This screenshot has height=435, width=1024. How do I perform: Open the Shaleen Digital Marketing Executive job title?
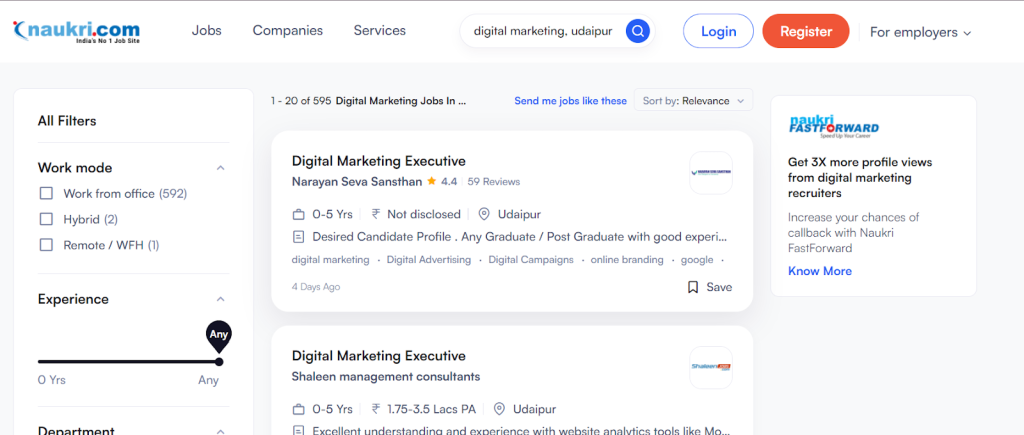(379, 356)
